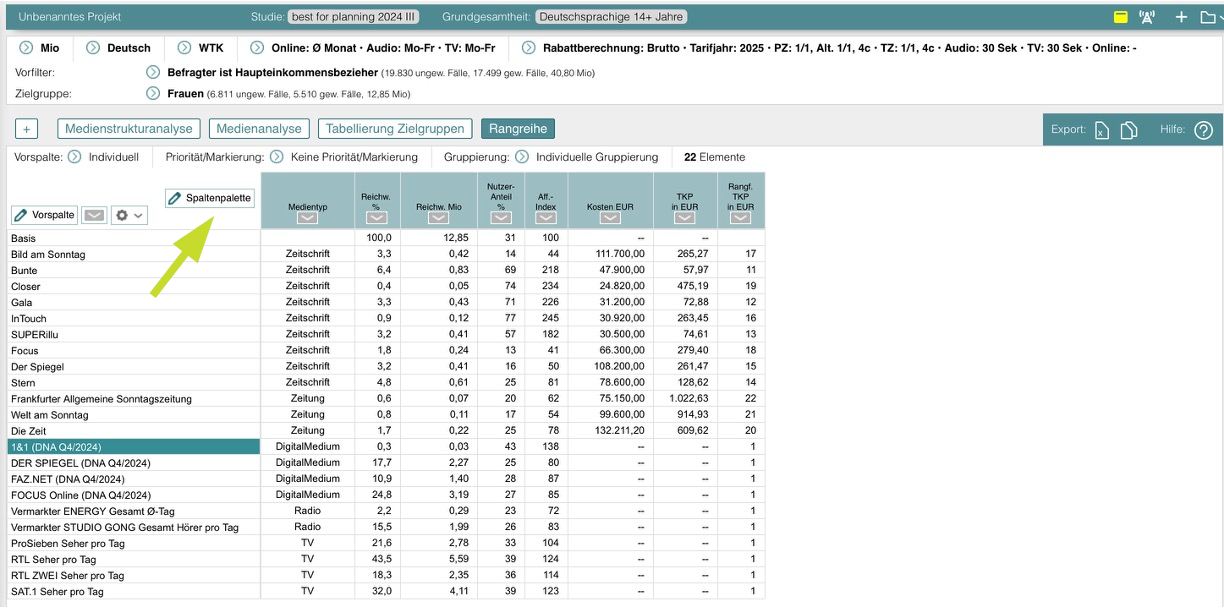Open the Hilfe question mark icon
The image size is (1224, 608).
click(1203, 130)
